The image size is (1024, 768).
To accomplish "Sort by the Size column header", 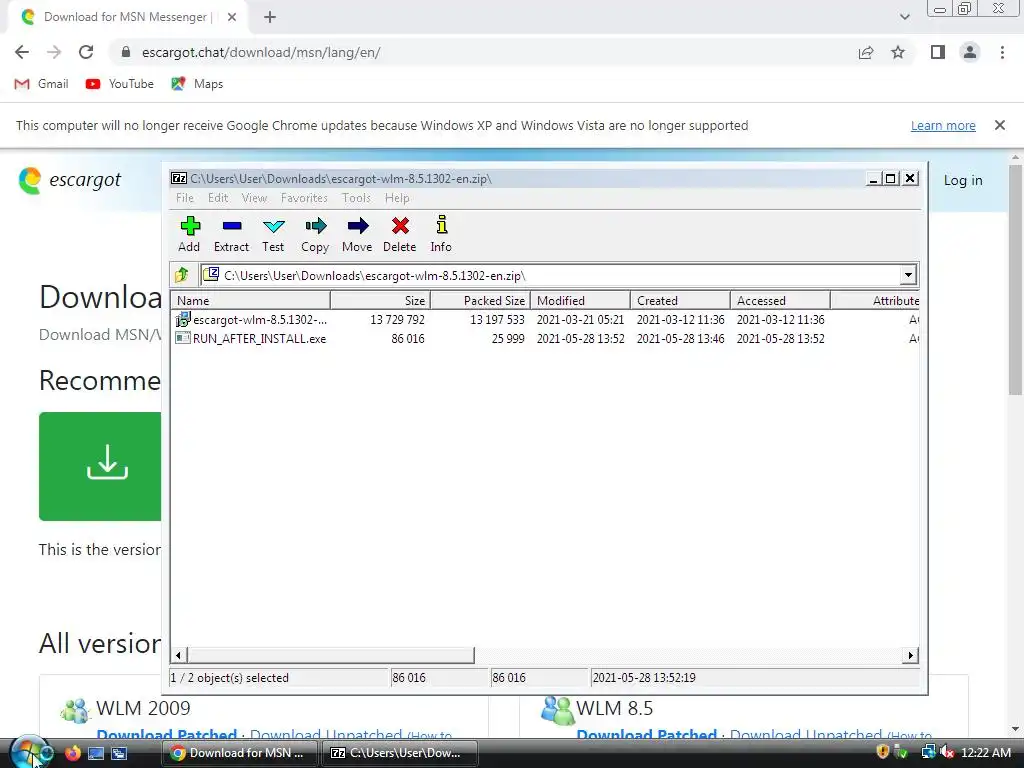I will point(381,300).
